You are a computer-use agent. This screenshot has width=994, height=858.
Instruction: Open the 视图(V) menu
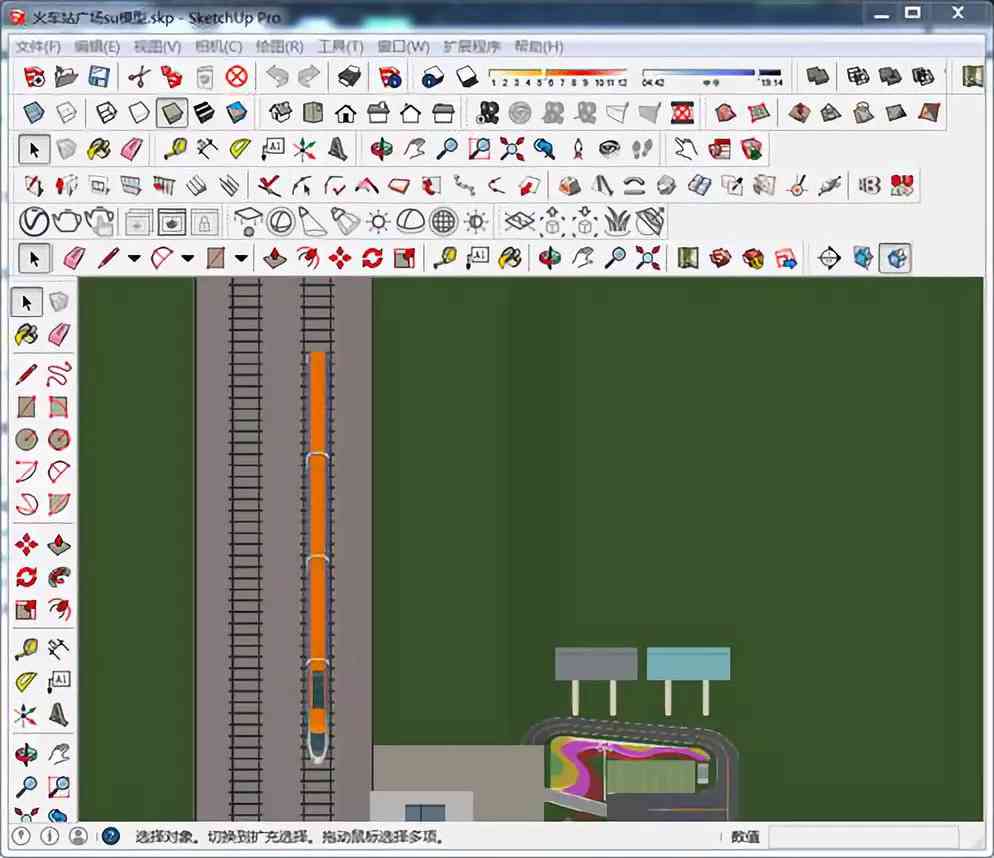click(x=158, y=47)
